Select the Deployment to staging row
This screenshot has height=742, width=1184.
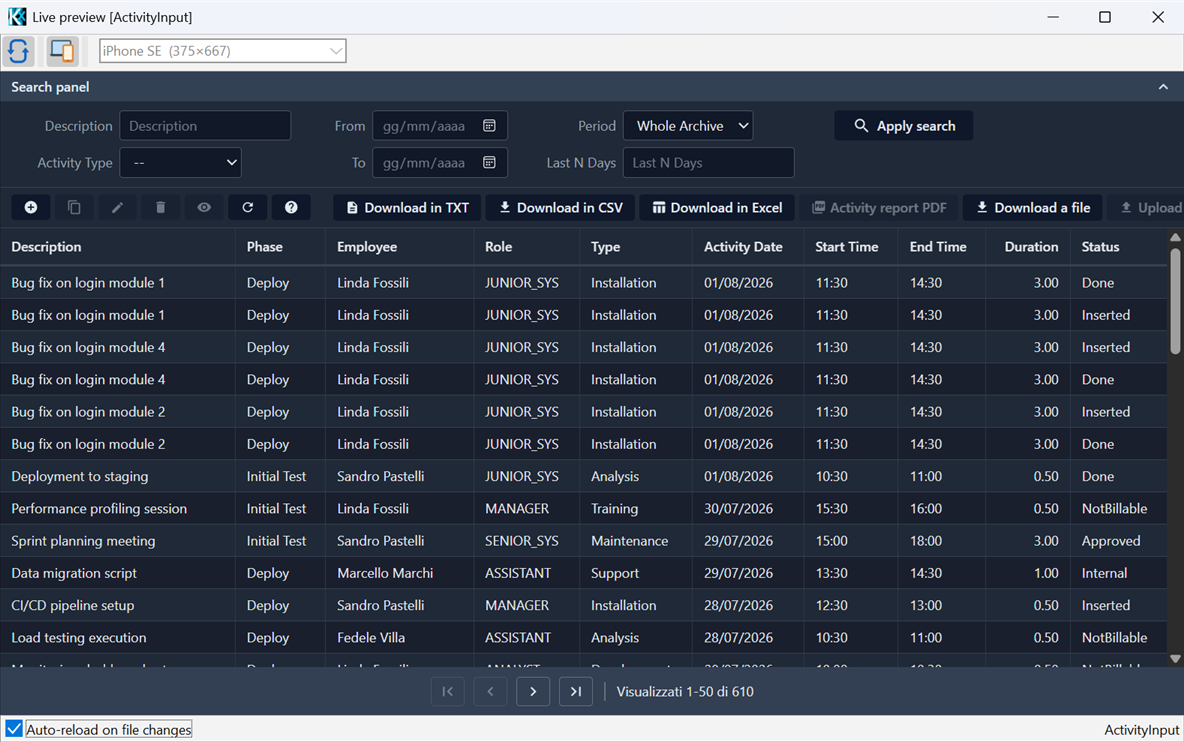pyautogui.click(x=584, y=476)
